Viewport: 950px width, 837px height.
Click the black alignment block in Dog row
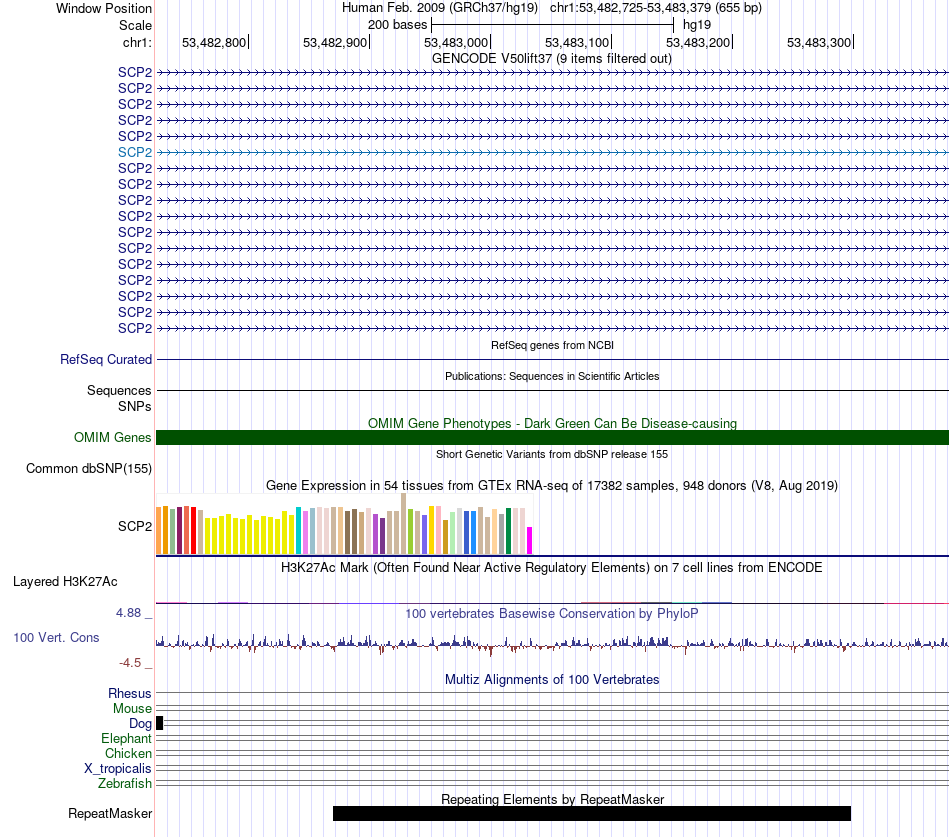[x=159, y=722]
